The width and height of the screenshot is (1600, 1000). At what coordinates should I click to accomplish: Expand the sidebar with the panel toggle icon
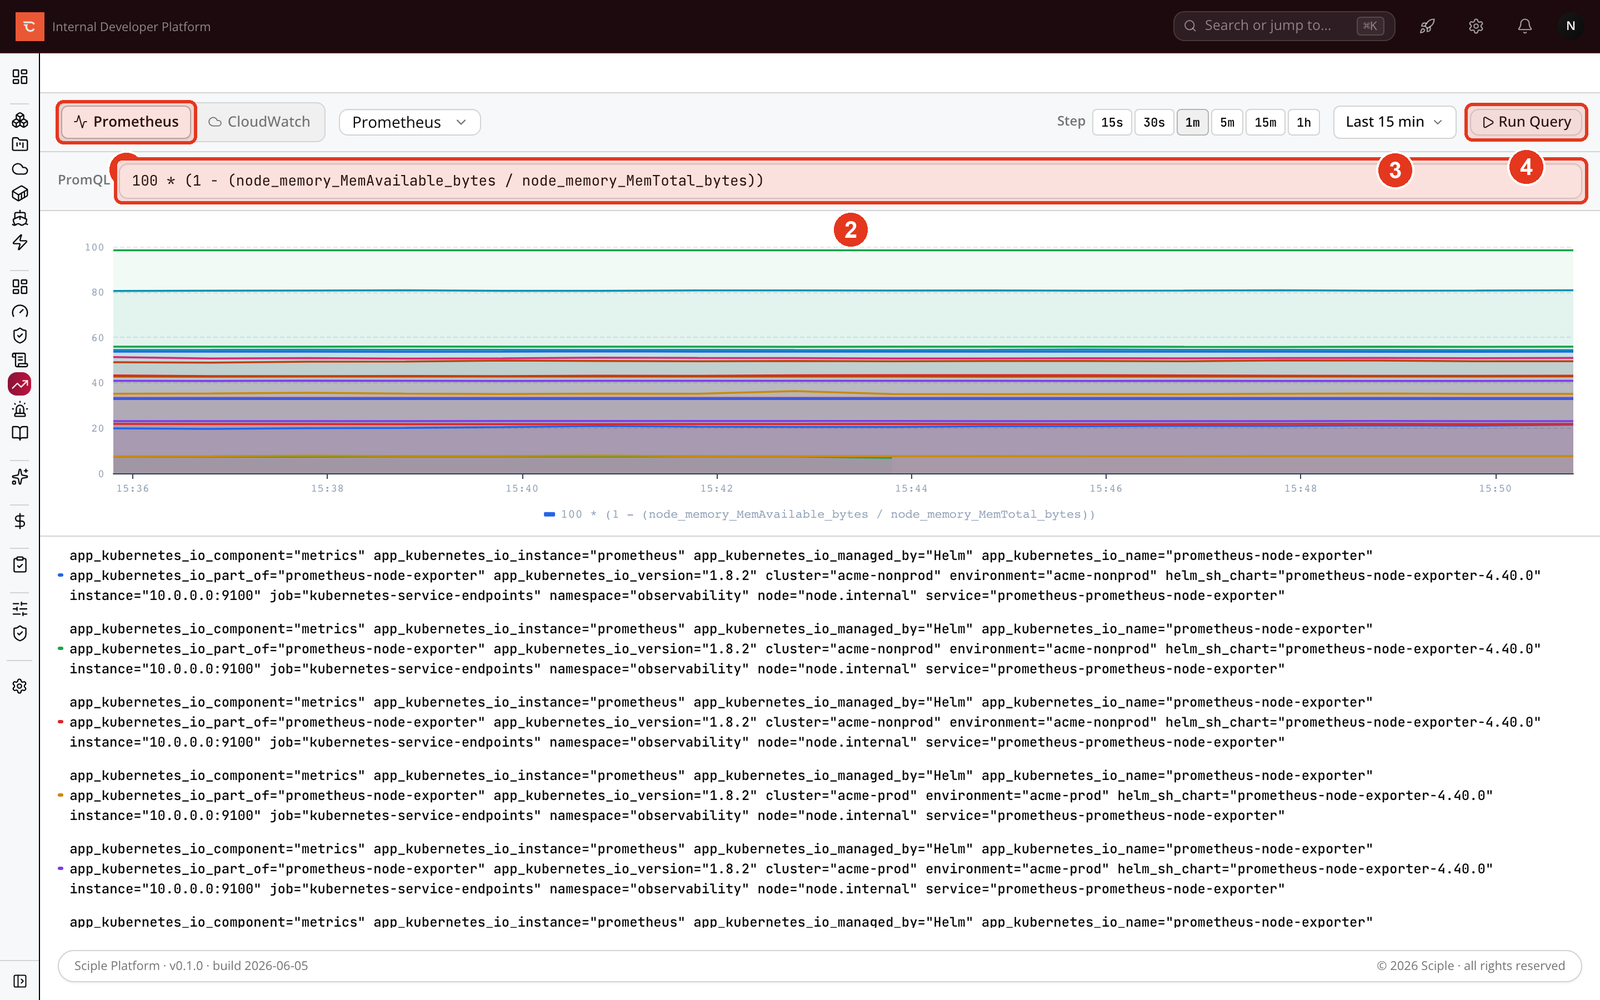pyautogui.click(x=20, y=981)
